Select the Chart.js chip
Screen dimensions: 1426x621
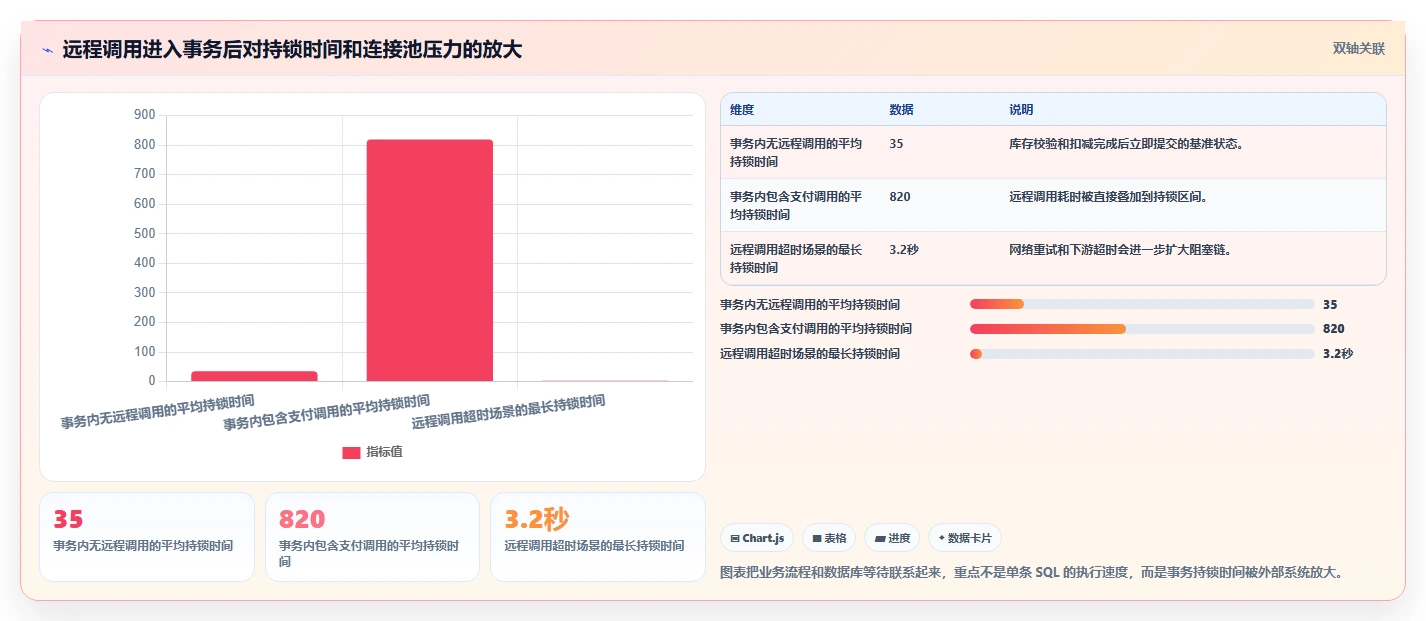click(x=757, y=538)
